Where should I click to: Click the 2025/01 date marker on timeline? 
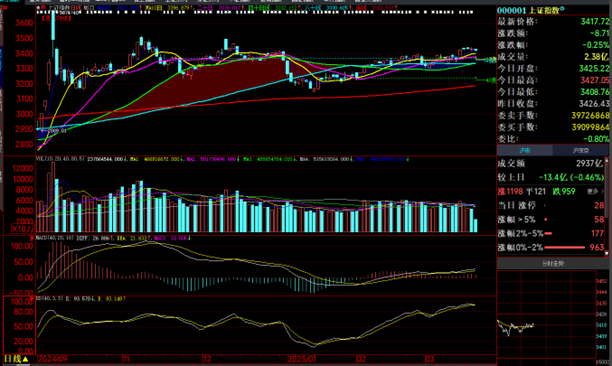[301, 359]
